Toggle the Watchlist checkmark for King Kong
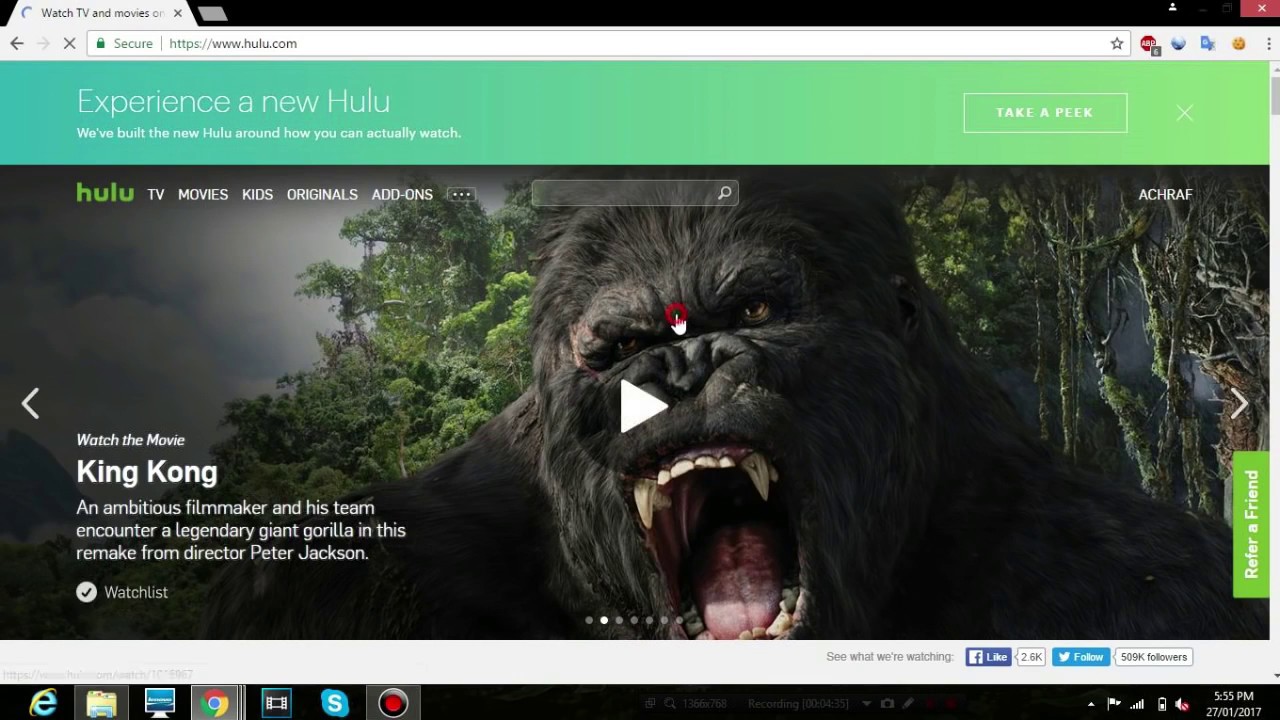This screenshot has height=720, width=1280. pyautogui.click(x=87, y=592)
